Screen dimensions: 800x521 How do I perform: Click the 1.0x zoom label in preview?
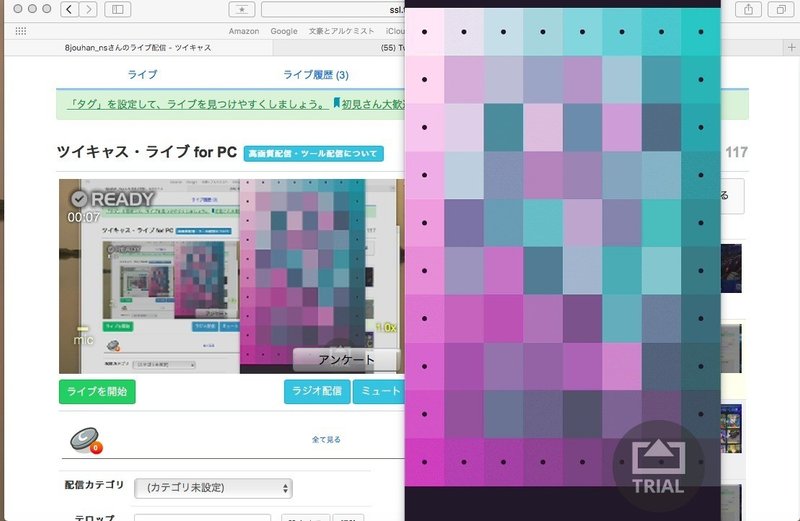pyautogui.click(x=386, y=327)
